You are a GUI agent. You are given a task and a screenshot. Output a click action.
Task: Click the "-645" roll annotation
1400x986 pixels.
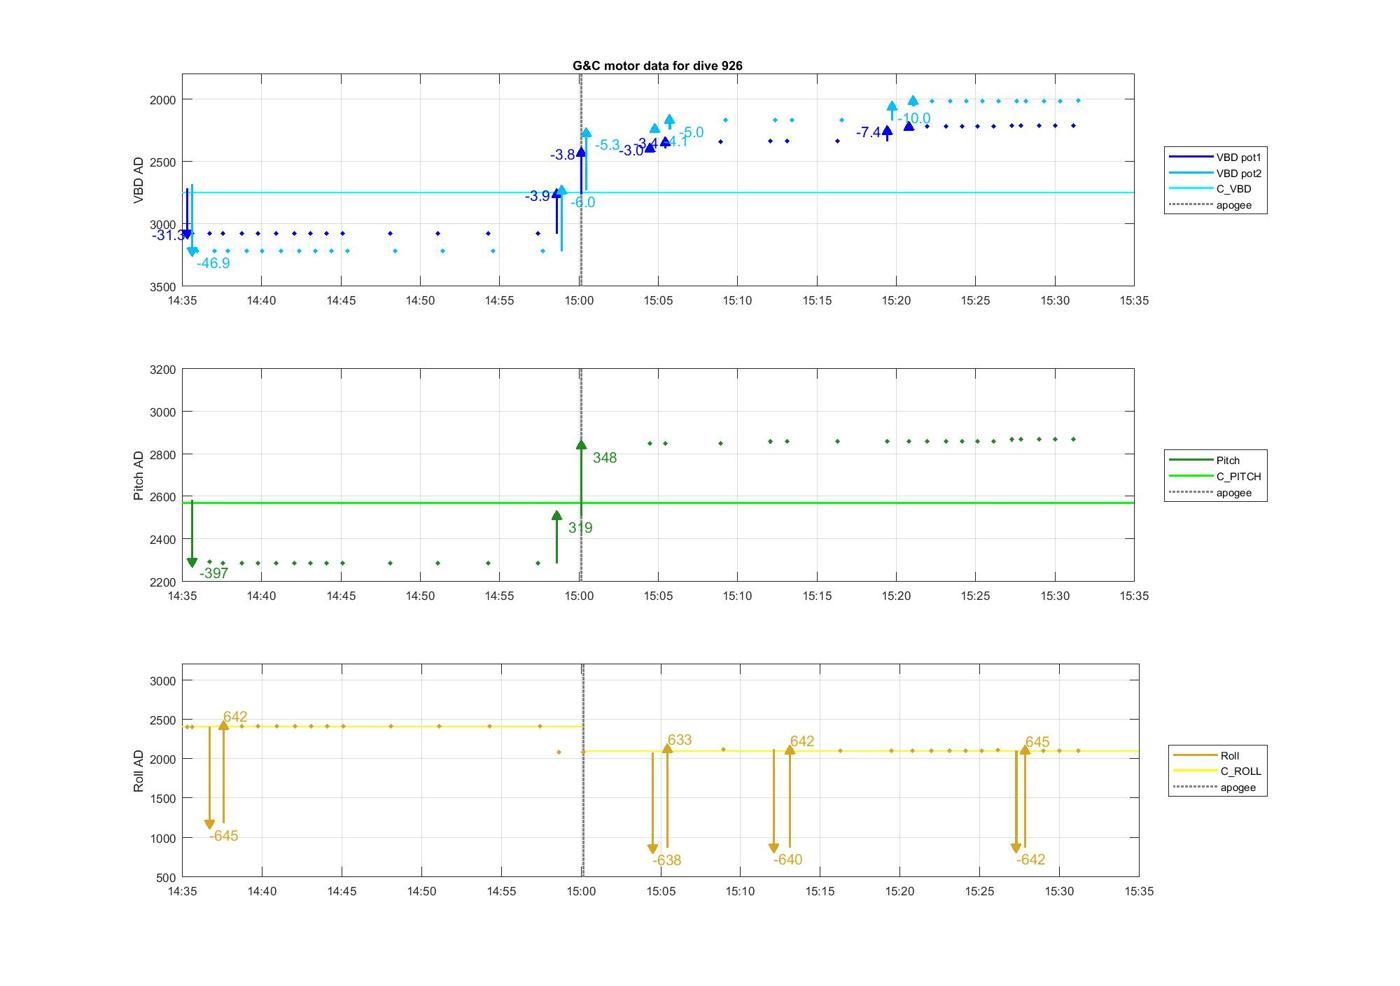coord(224,836)
